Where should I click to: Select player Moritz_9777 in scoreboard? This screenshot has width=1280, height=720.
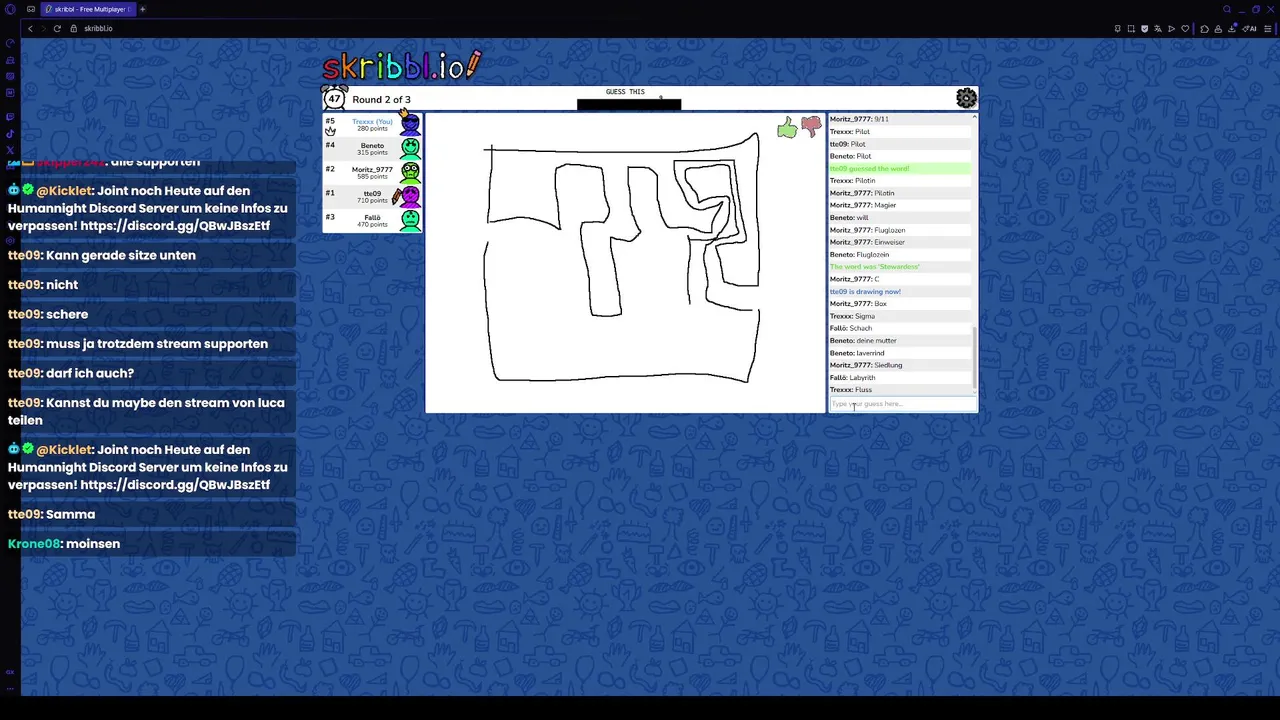pos(372,172)
